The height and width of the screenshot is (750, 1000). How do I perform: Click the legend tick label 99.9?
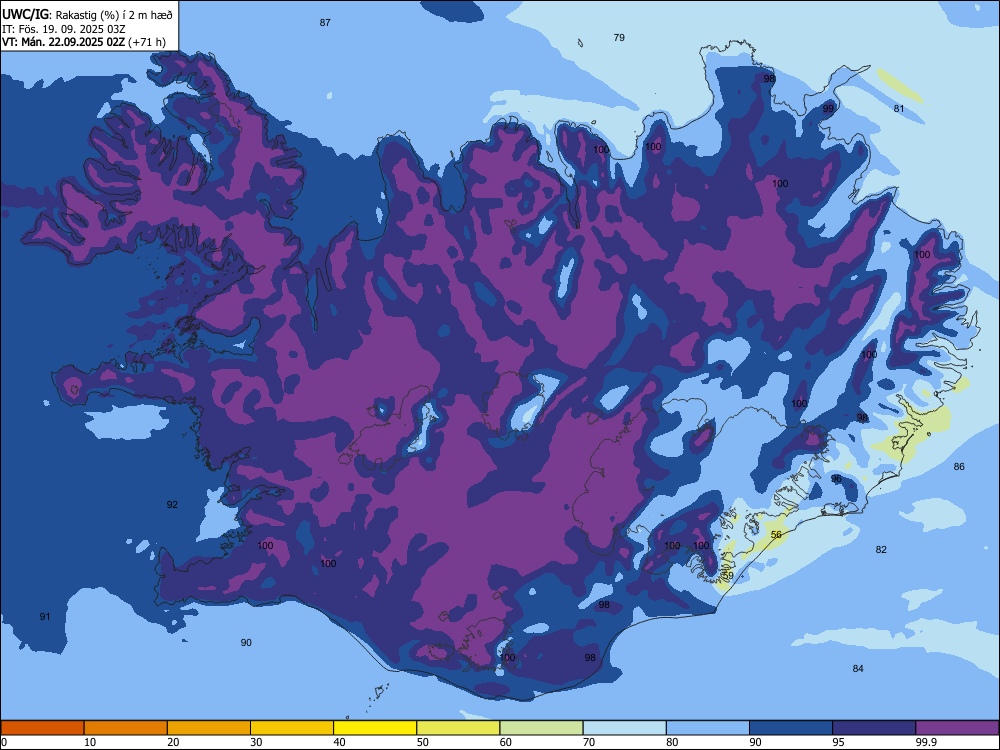[926, 742]
